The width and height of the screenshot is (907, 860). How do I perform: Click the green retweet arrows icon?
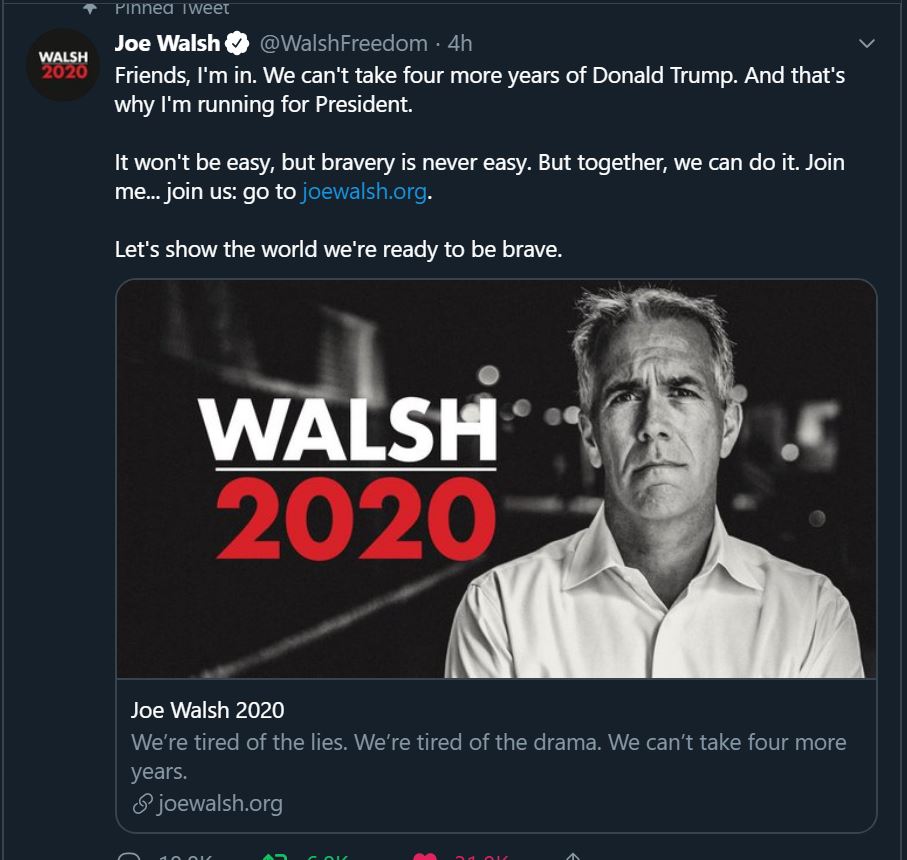[x=276, y=856]
